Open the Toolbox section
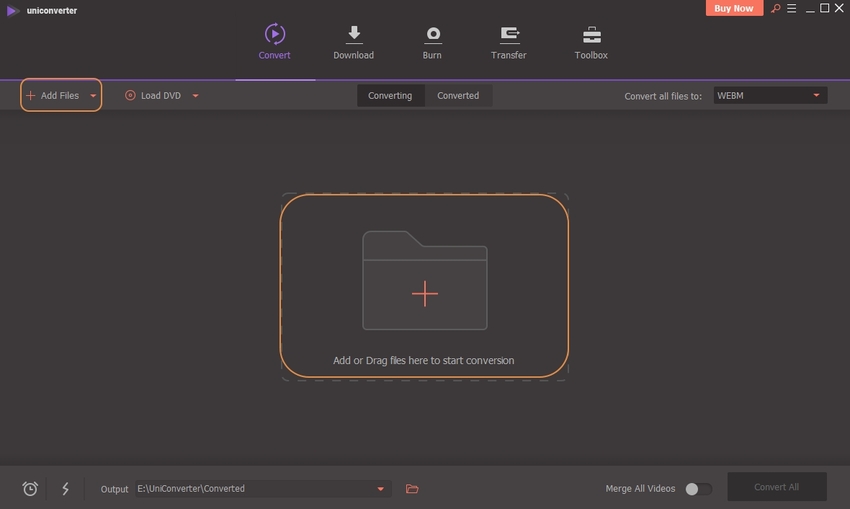850x509 pixels. tap(591, 42)
